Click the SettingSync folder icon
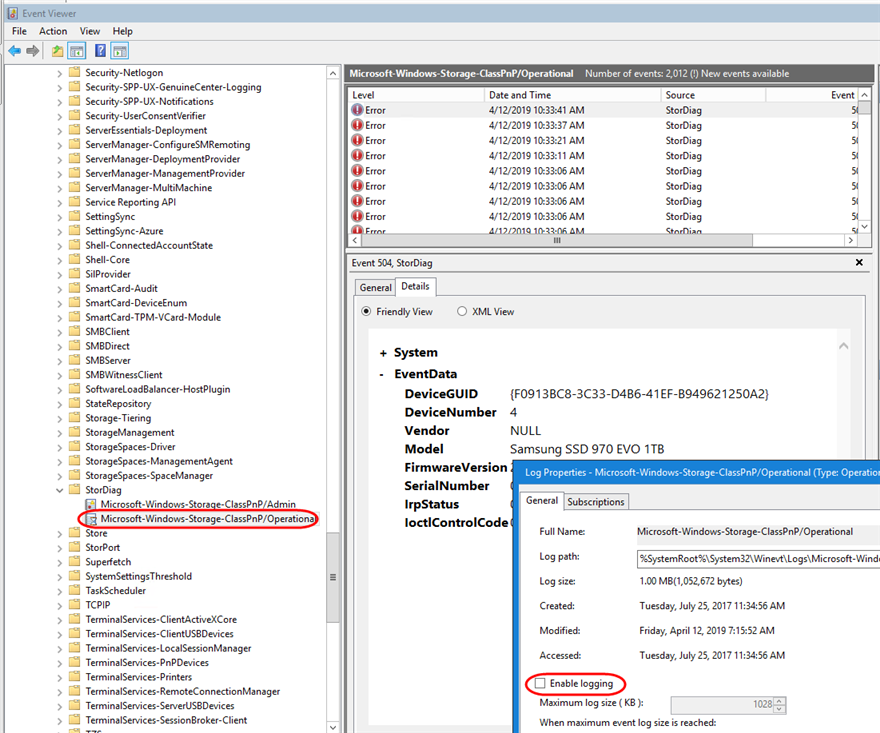The height and width of the screenshot is (733, 880). click(x=75, y=217)
